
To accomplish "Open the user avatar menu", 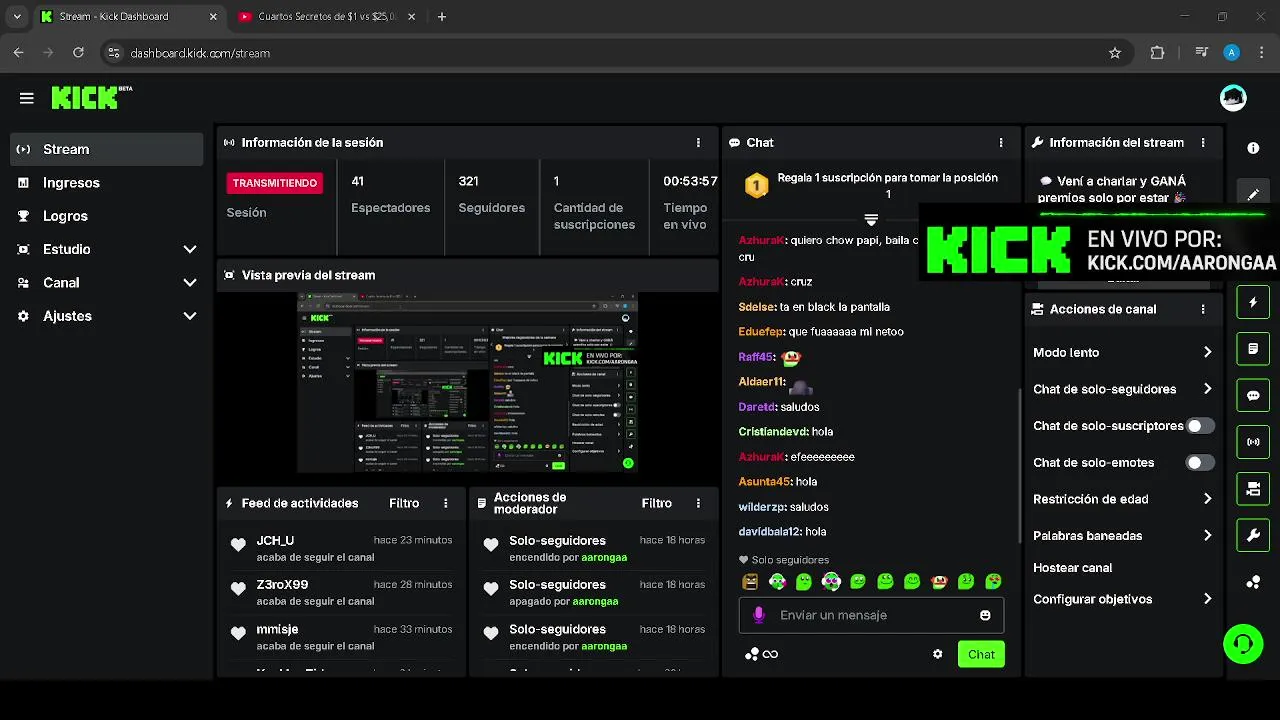I will click(x=1233, y=98).
